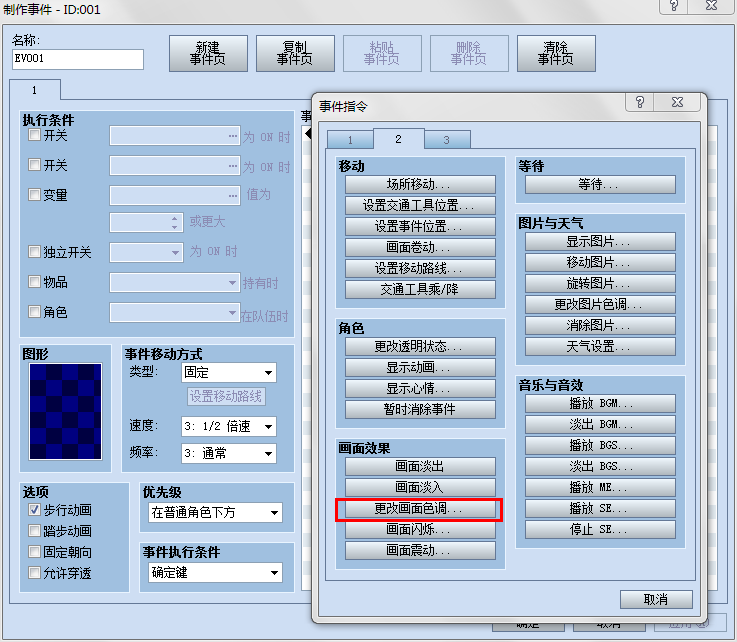The height and width of the screenshot is (642, 737).
Task: Open the 频率 dropdown
Action: 228,454
